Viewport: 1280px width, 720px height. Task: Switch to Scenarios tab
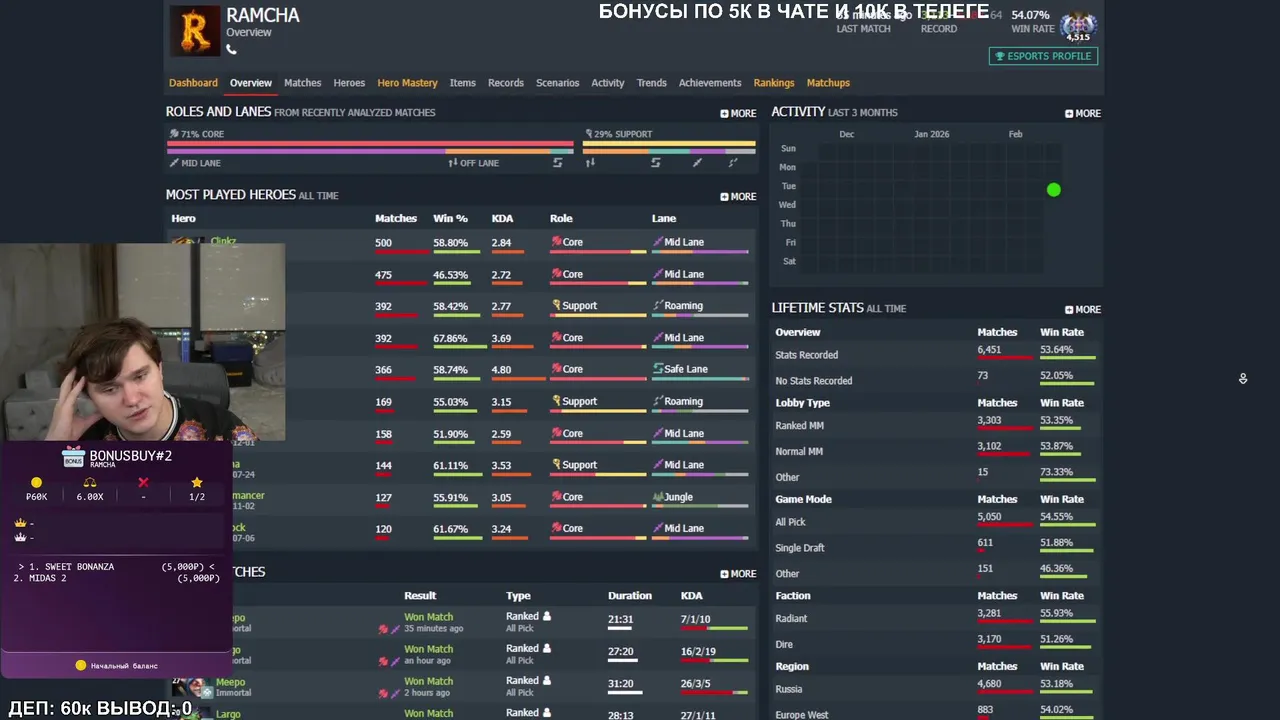558,83
